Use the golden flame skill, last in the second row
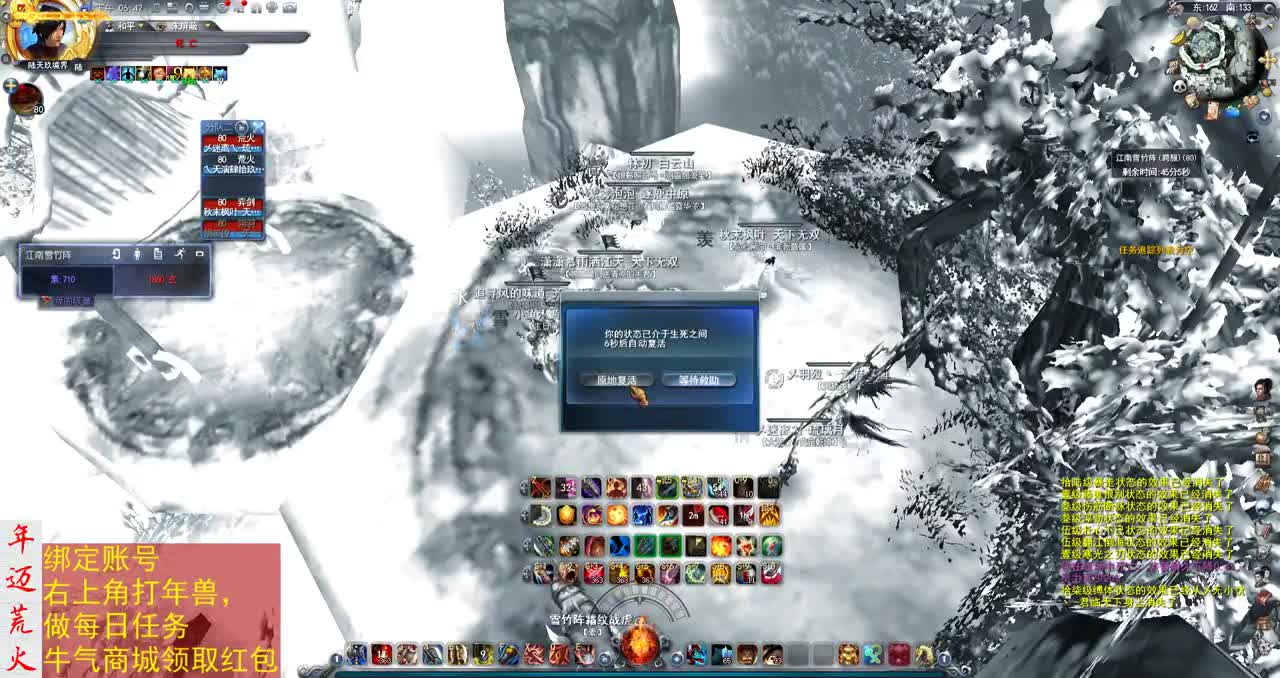Image resolution: width=1280 pixels, height=678 pixels. pyautogui.click(x=769, y=515)
